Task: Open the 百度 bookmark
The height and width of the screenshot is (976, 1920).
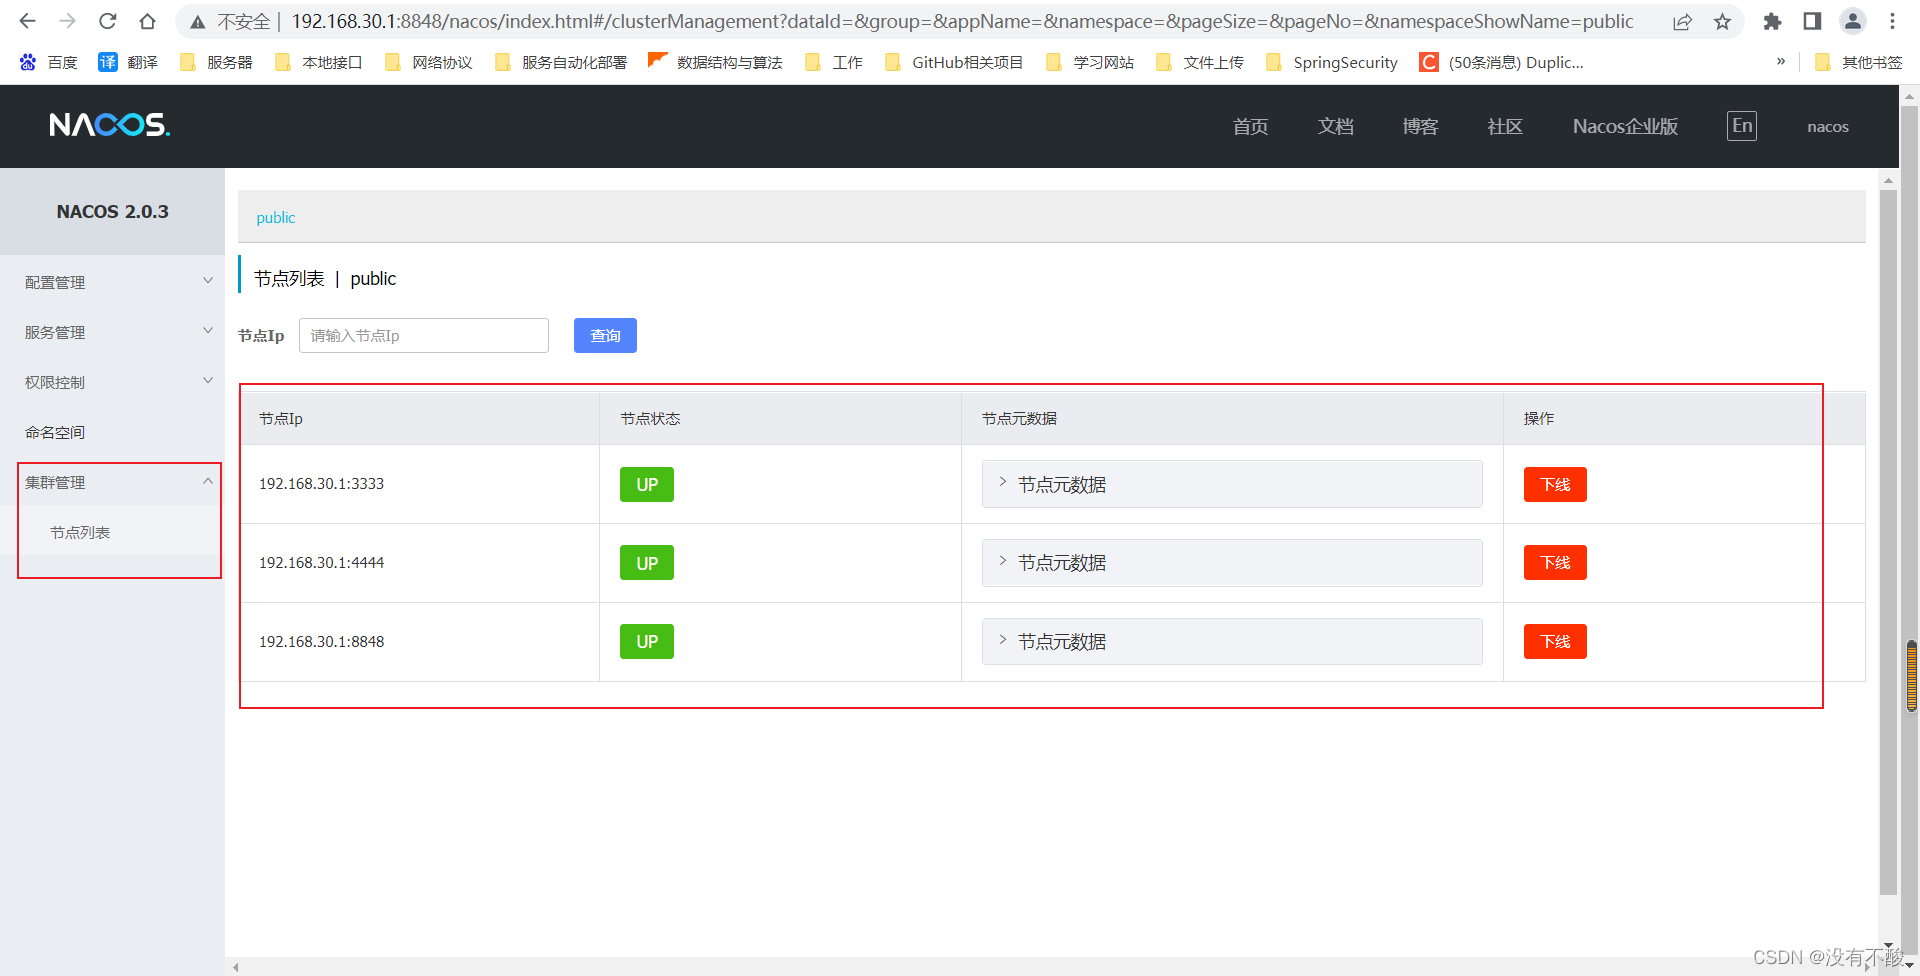Action: [48, 62]
